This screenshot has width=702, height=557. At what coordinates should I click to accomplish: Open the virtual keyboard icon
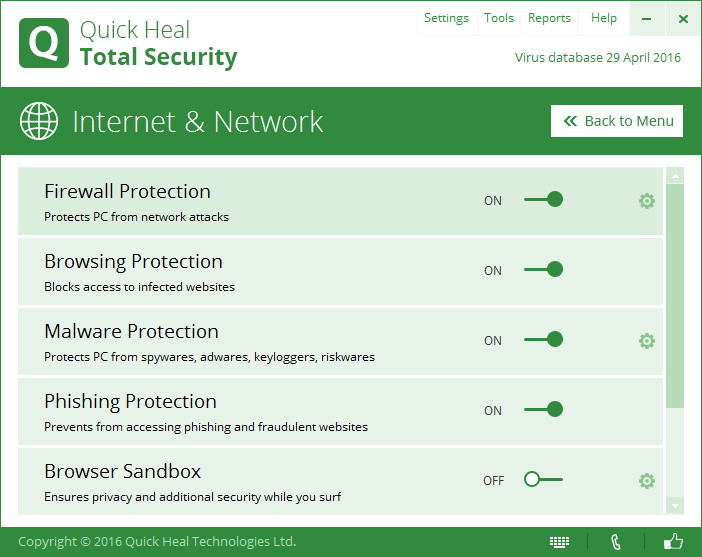(559, 542)
